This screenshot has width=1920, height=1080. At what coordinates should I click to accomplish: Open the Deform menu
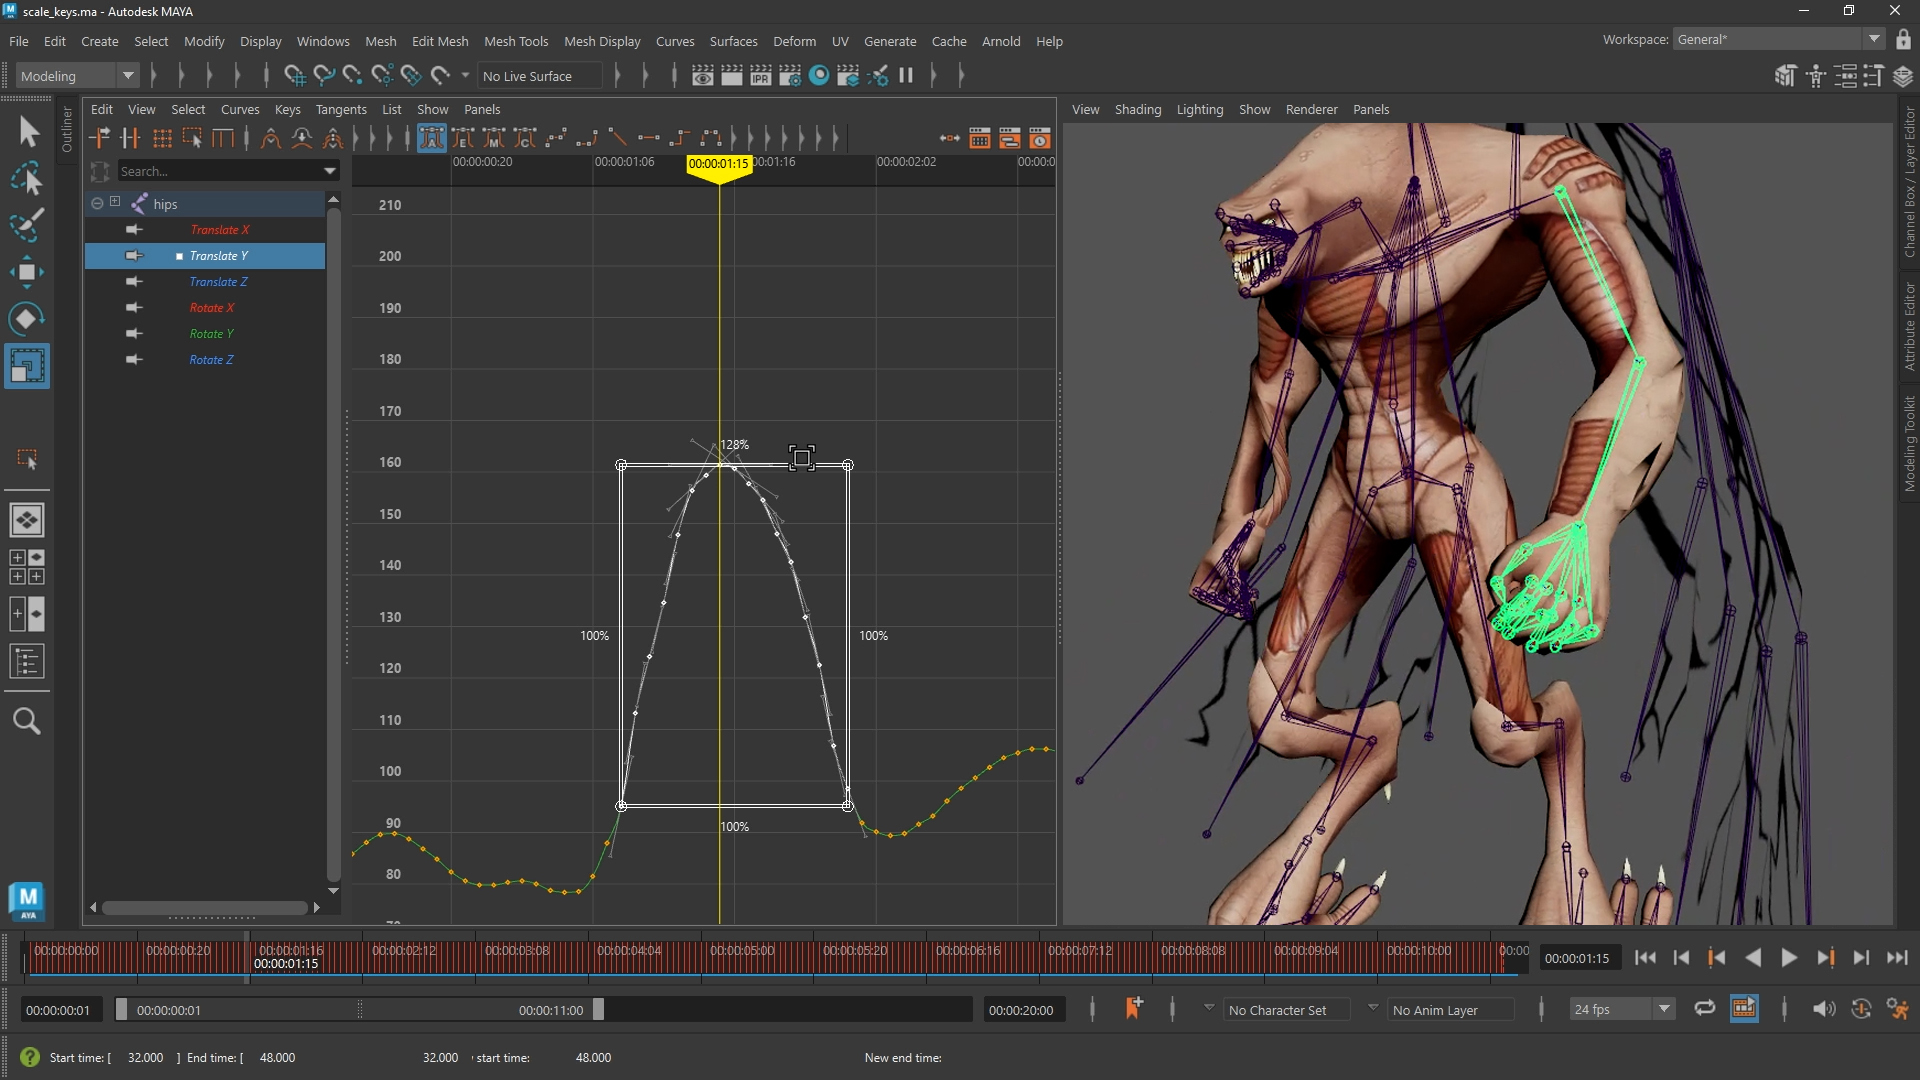point(793,41)
